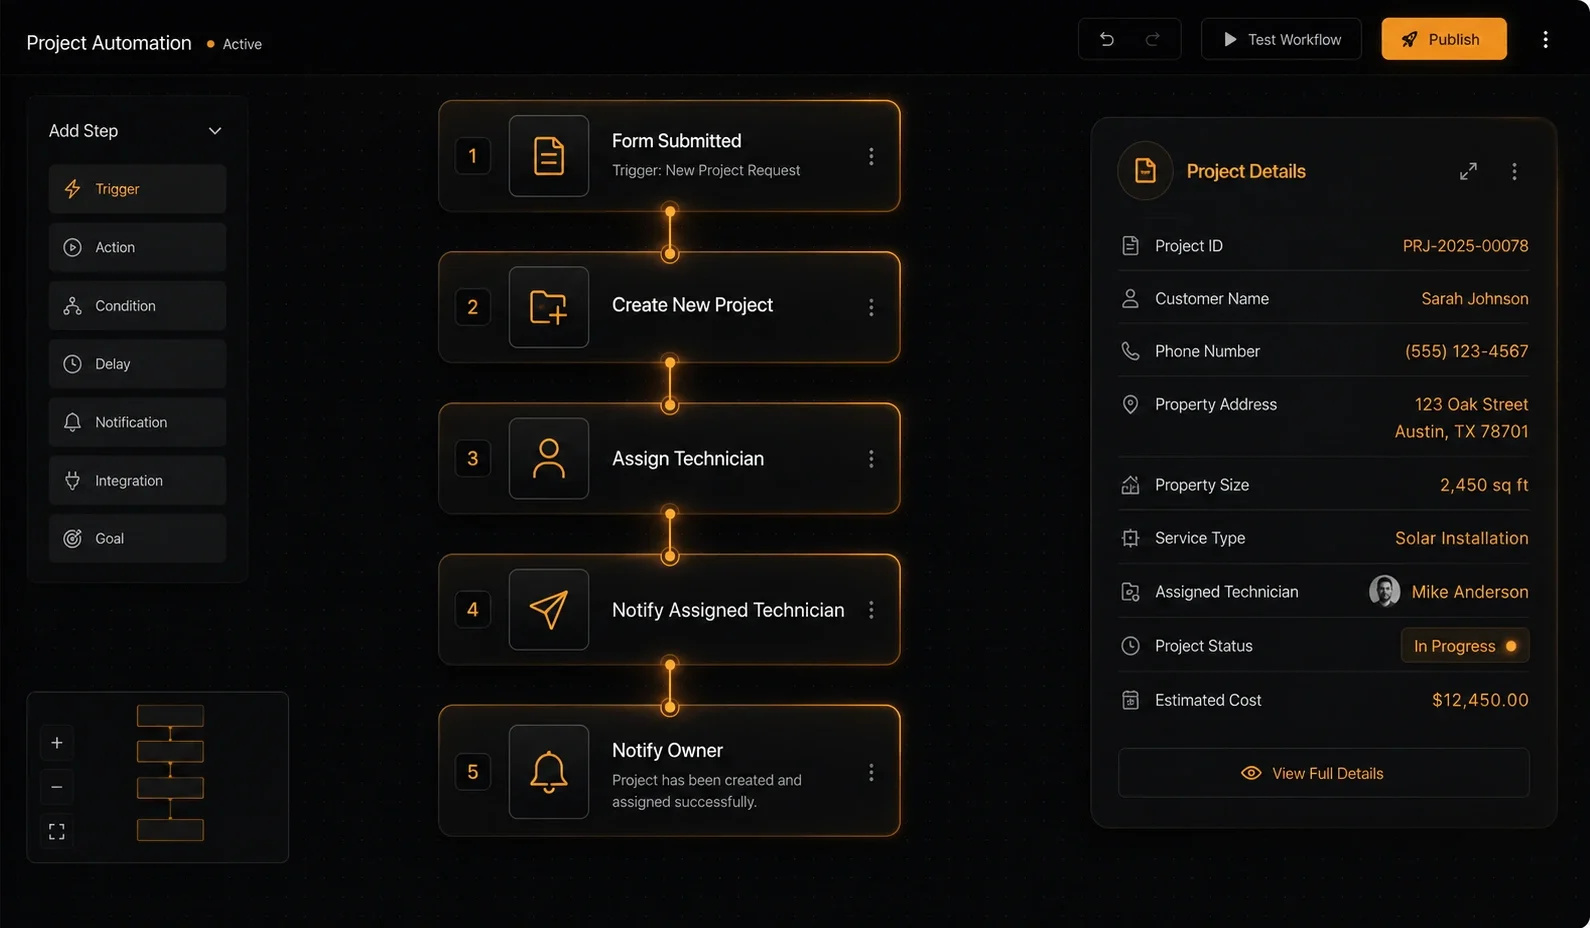Click the fit-to-screen icon
The width and height of the screenshot is (1590, 928).
click(57, 832)
